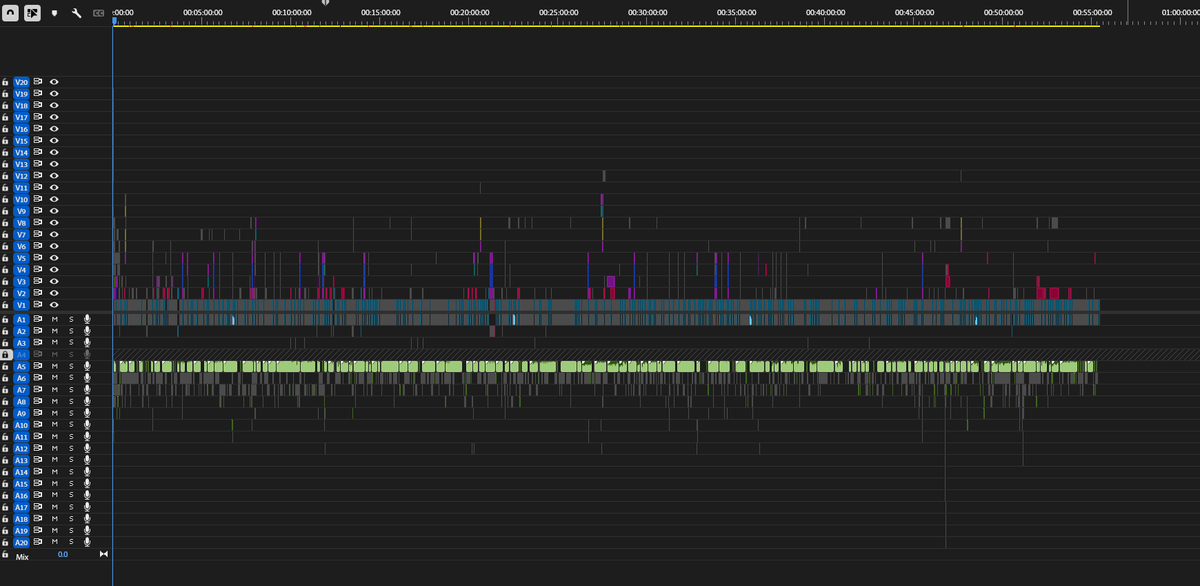Click the keyframe navigator icon on the Mix track
The image size is (1200, 586).
click(x=104, y=553)
